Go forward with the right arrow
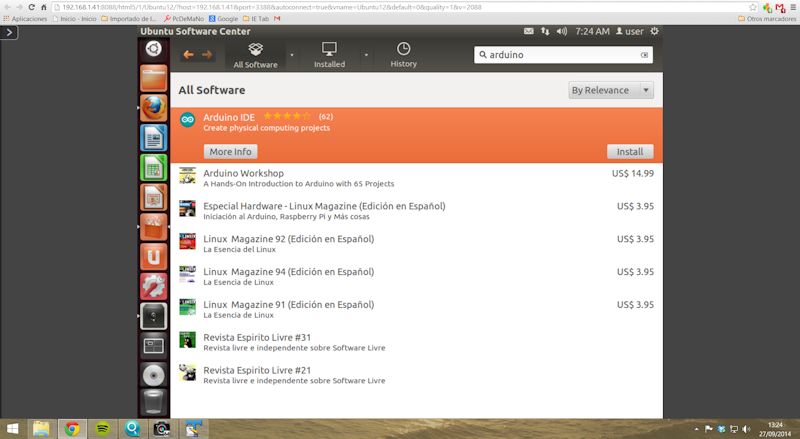Image resolution: width=800 pixels, height=439 pixels. pyautogui.click(x=207, y=55)
